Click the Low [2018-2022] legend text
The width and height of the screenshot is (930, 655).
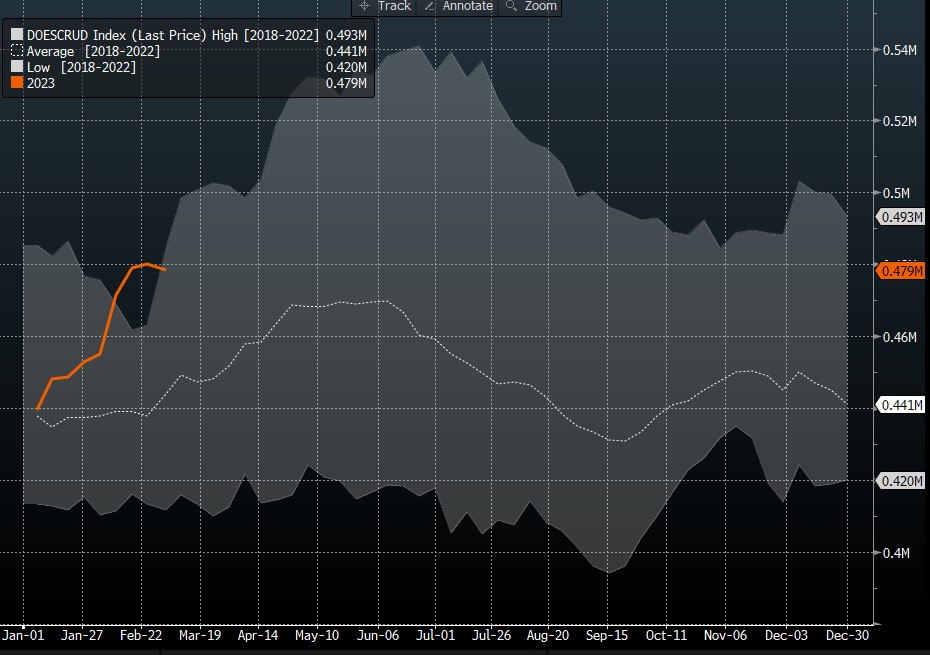[82, 67]
